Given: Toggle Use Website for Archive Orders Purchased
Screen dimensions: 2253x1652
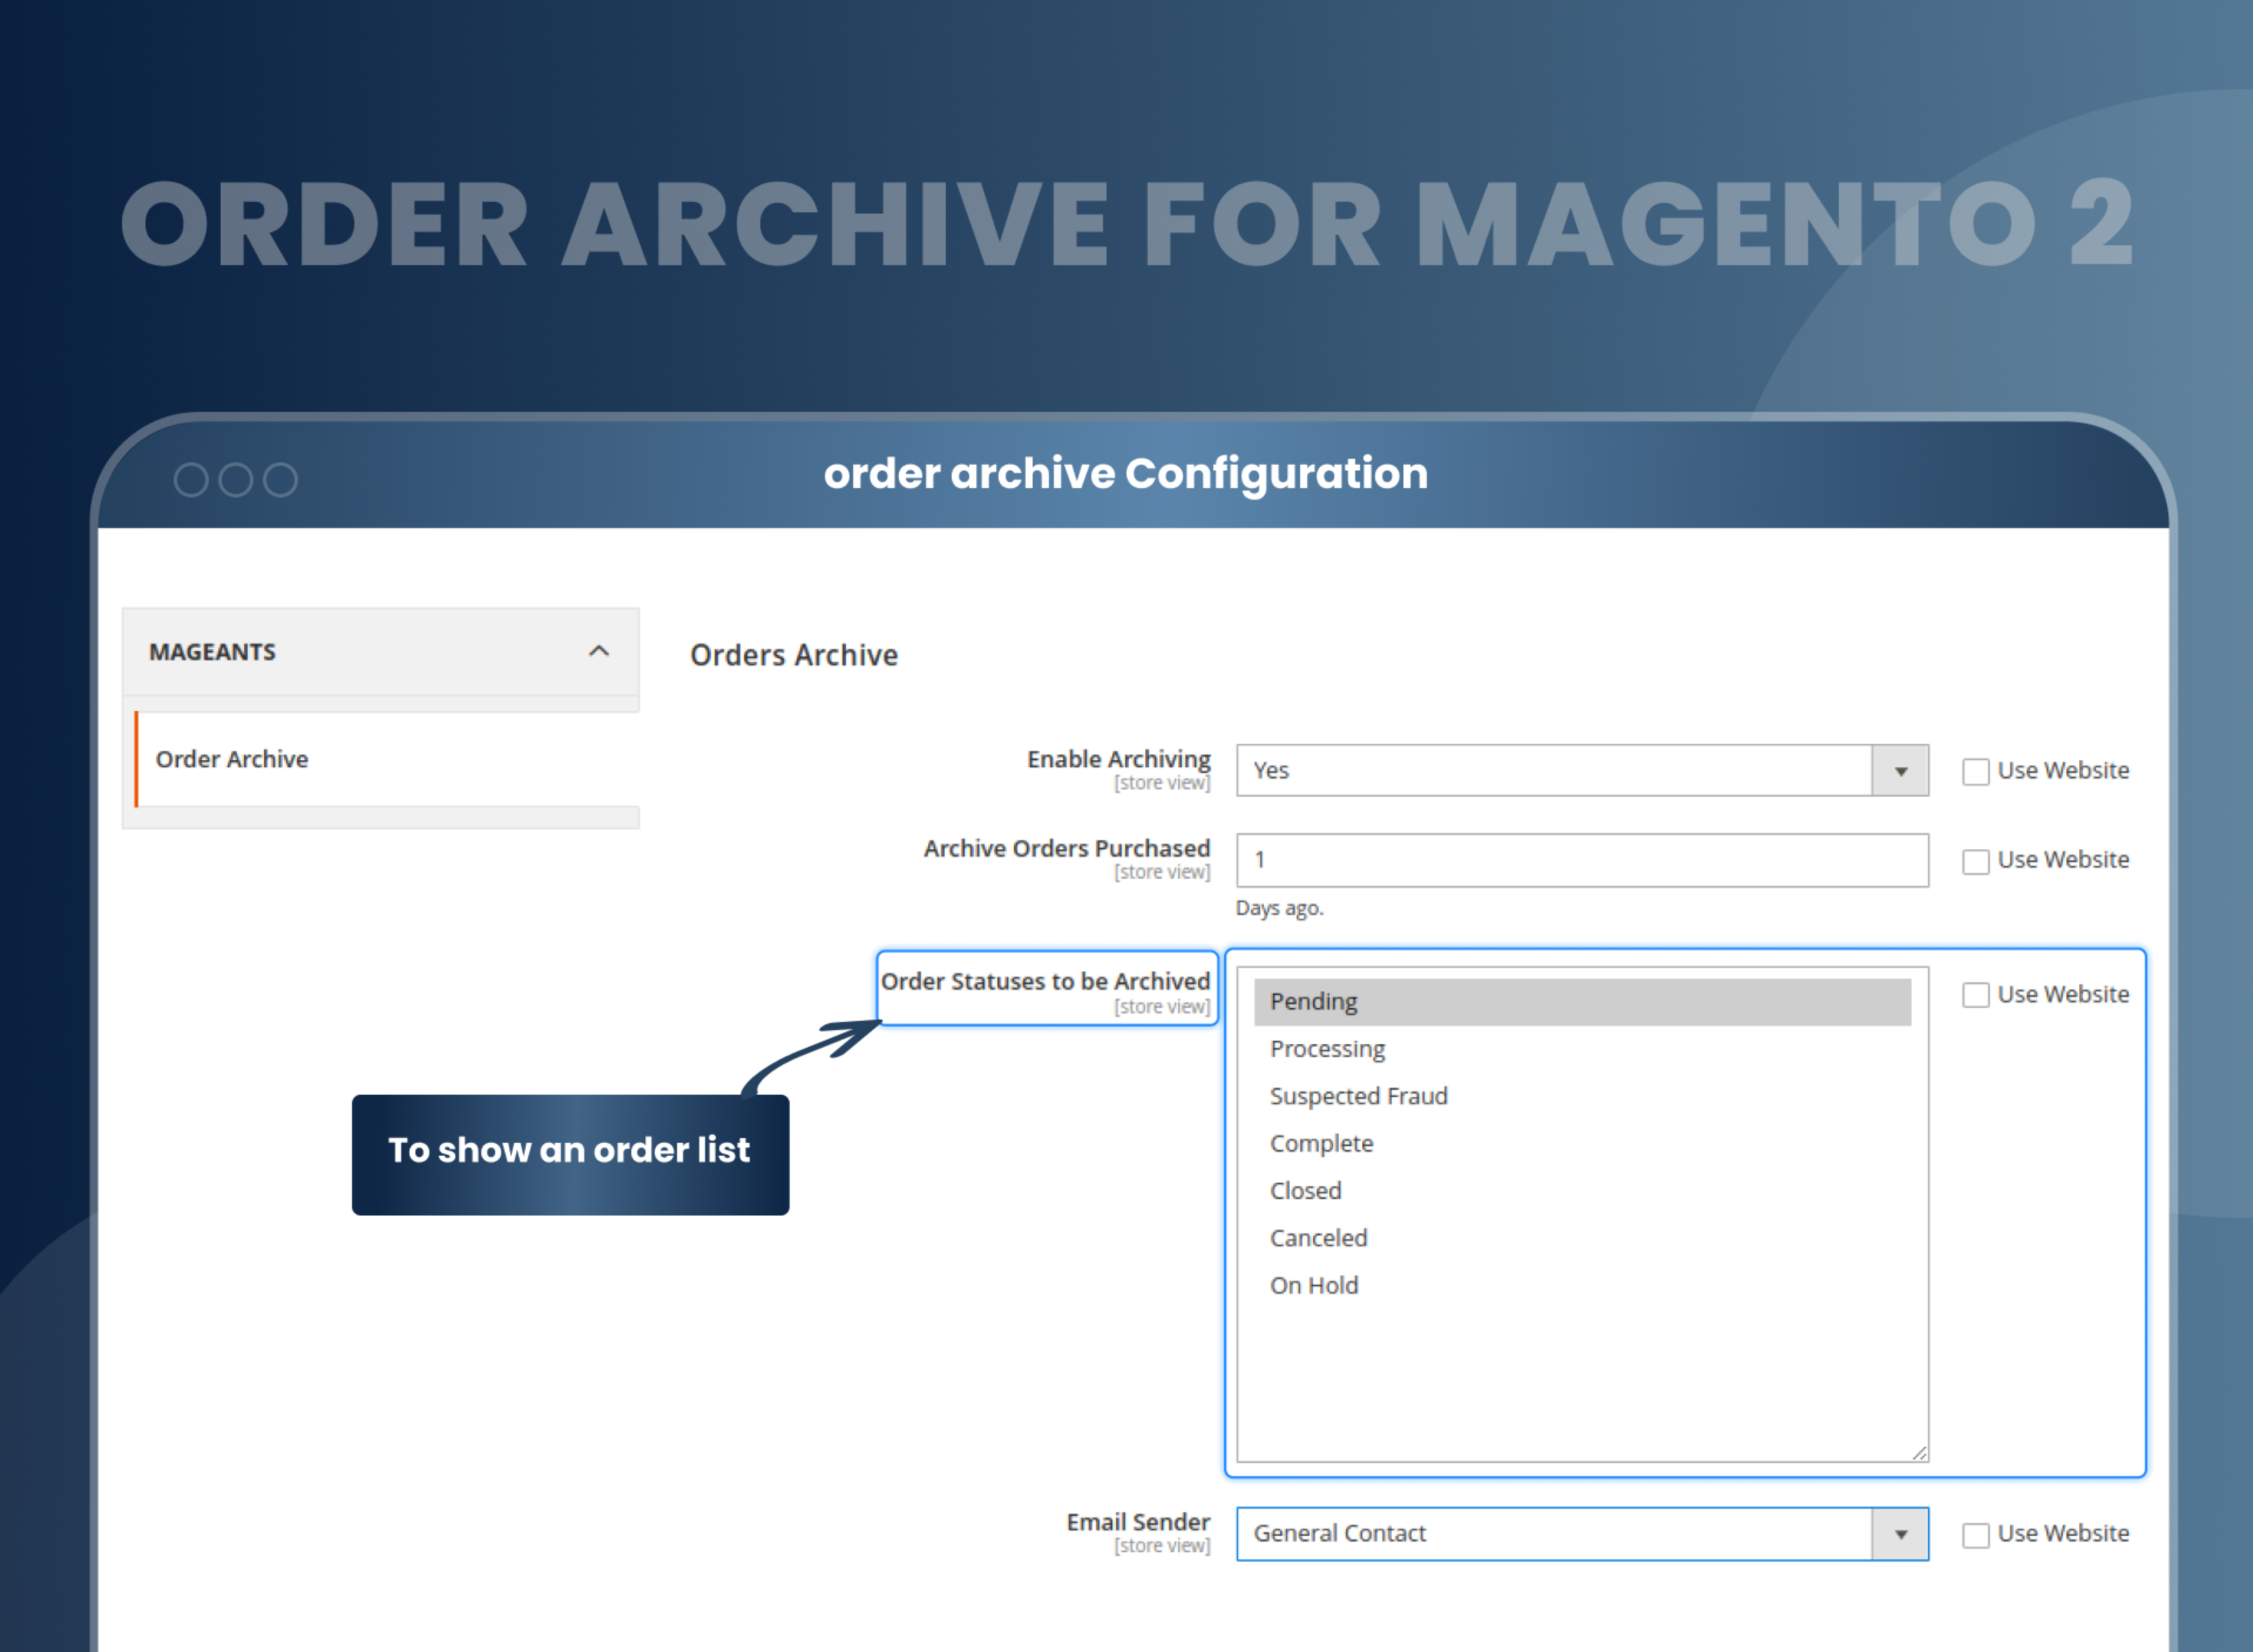Looking at the screenshot, I should 1975,861.
